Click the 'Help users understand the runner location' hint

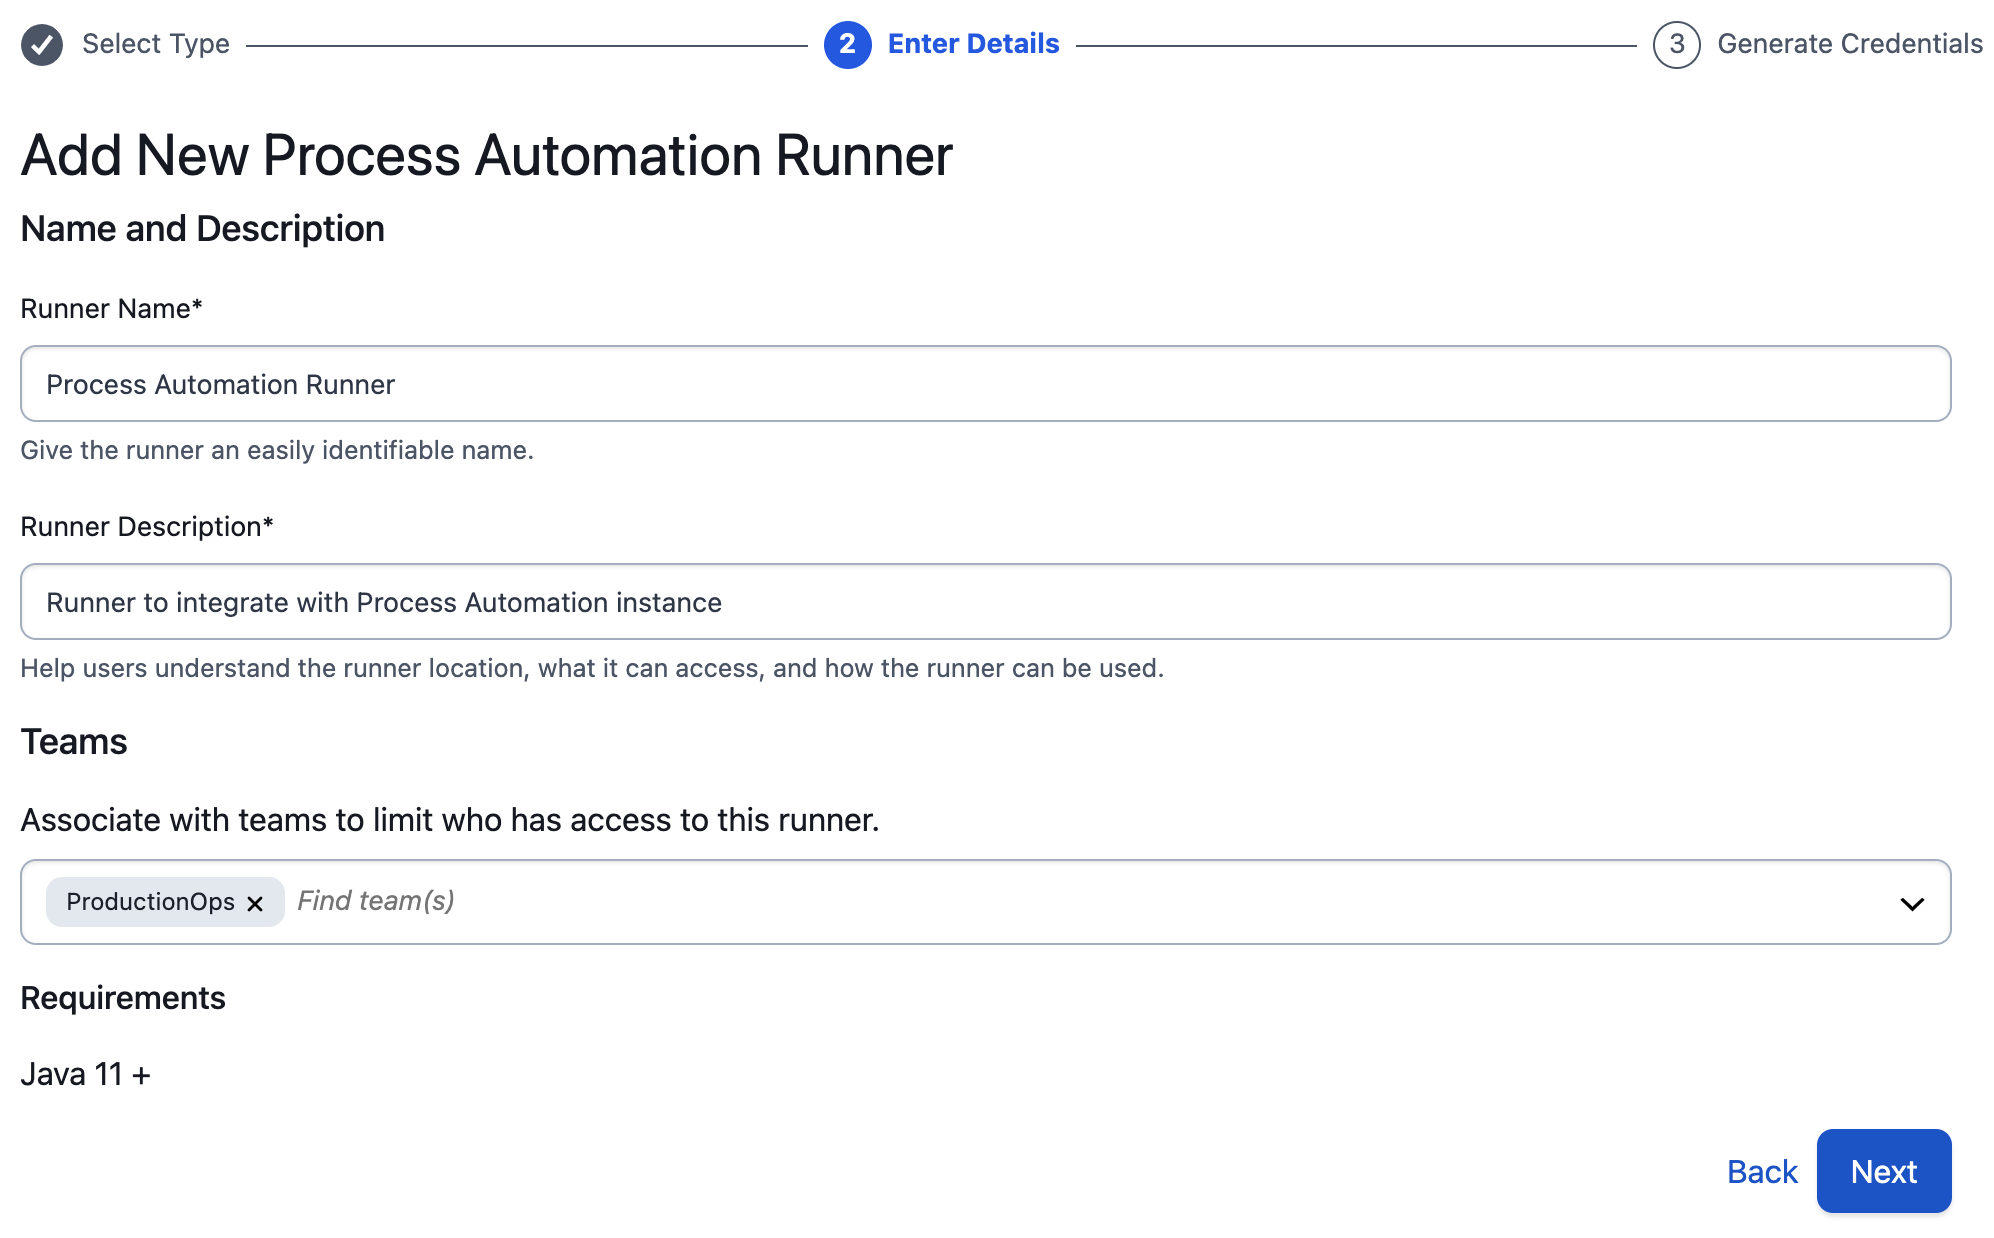pyautogui.click(x=592, y=668)
